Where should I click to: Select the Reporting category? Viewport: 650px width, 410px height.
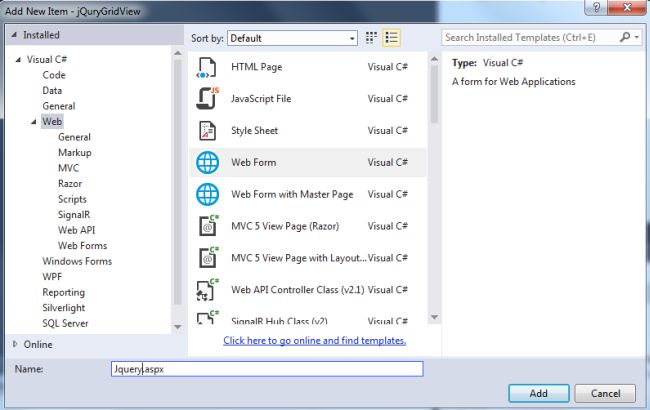pos(63,292)
